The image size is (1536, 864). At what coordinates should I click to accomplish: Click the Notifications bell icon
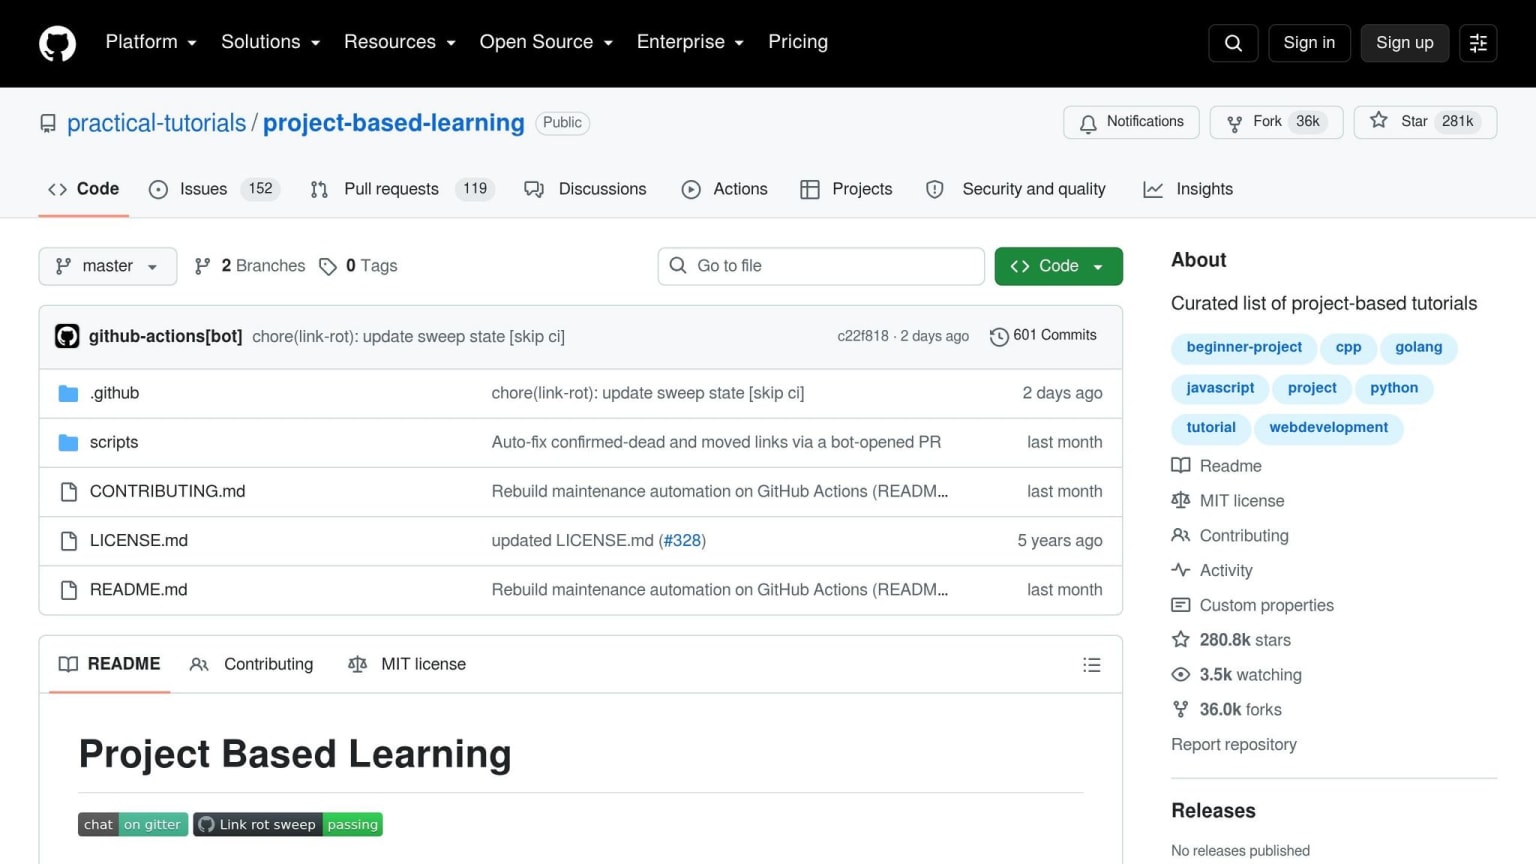[x=1088, y=123]
